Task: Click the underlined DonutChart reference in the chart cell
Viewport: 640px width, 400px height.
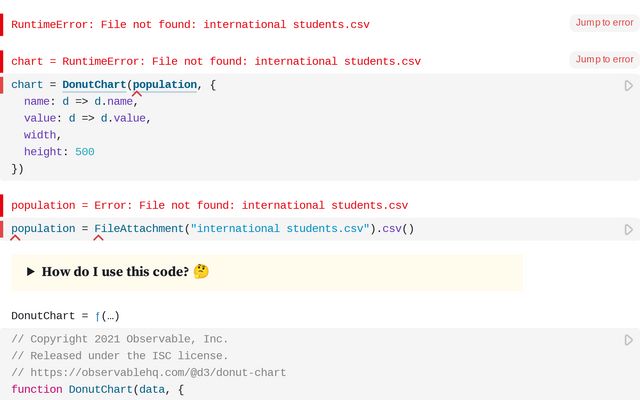Action: pyautogui.click(x=94, y=85)
